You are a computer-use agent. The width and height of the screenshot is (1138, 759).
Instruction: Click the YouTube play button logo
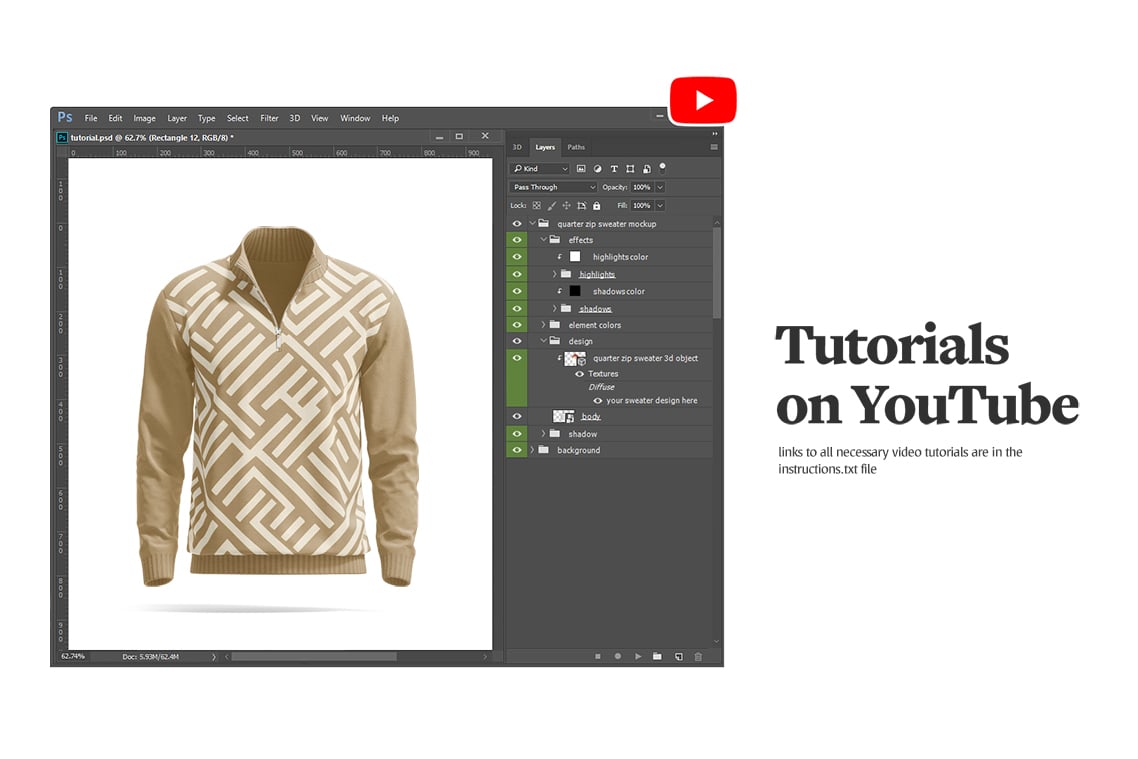[703, 99]
